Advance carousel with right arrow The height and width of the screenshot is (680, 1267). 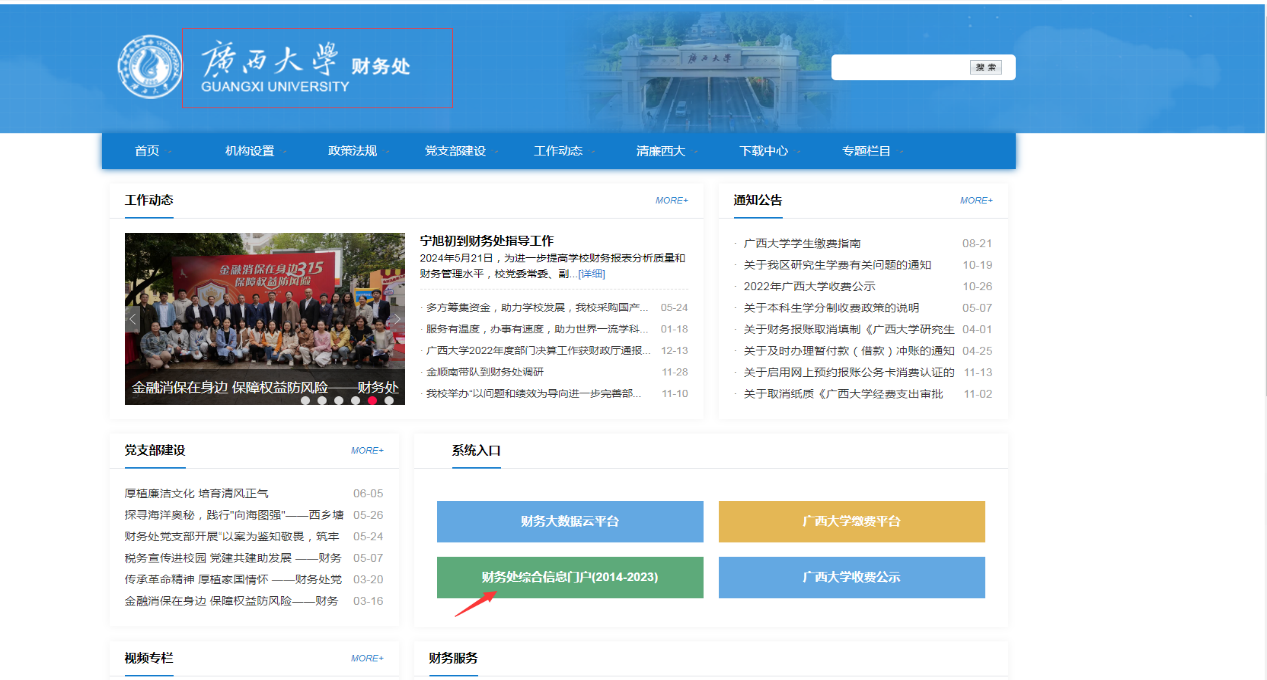pos(396,319)
